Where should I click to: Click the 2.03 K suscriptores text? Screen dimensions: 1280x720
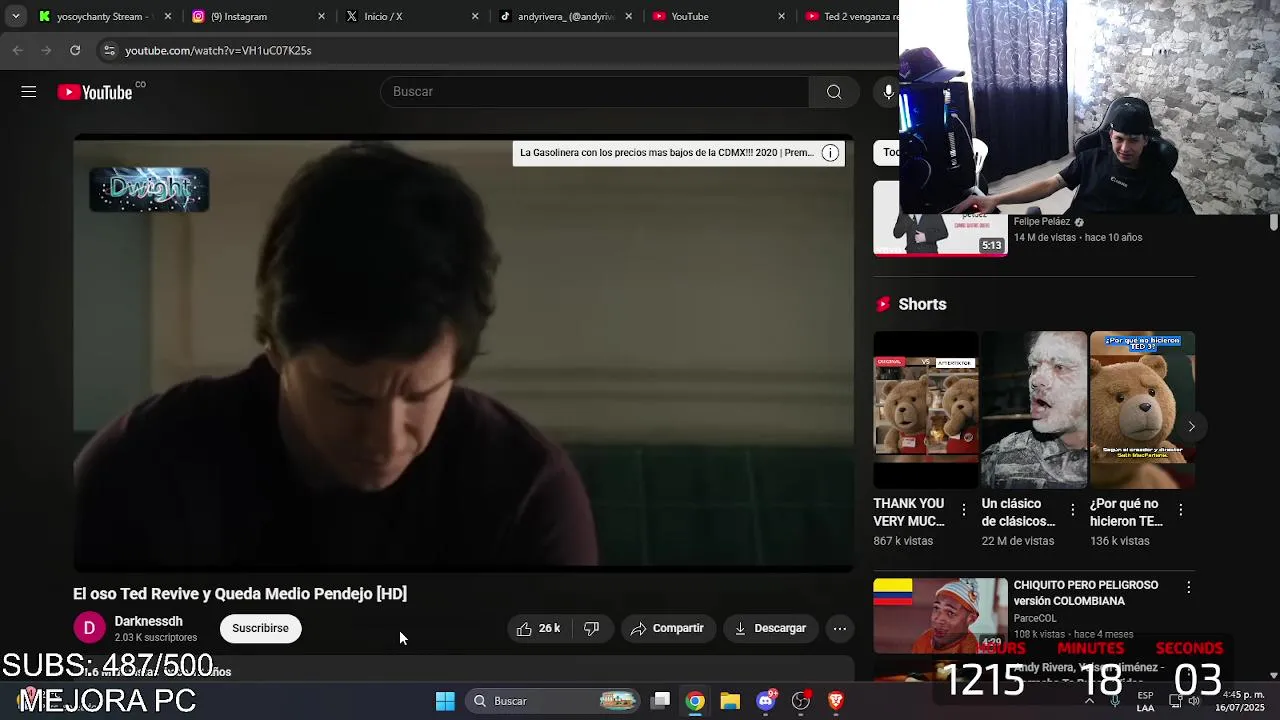(x=155, y=638)
